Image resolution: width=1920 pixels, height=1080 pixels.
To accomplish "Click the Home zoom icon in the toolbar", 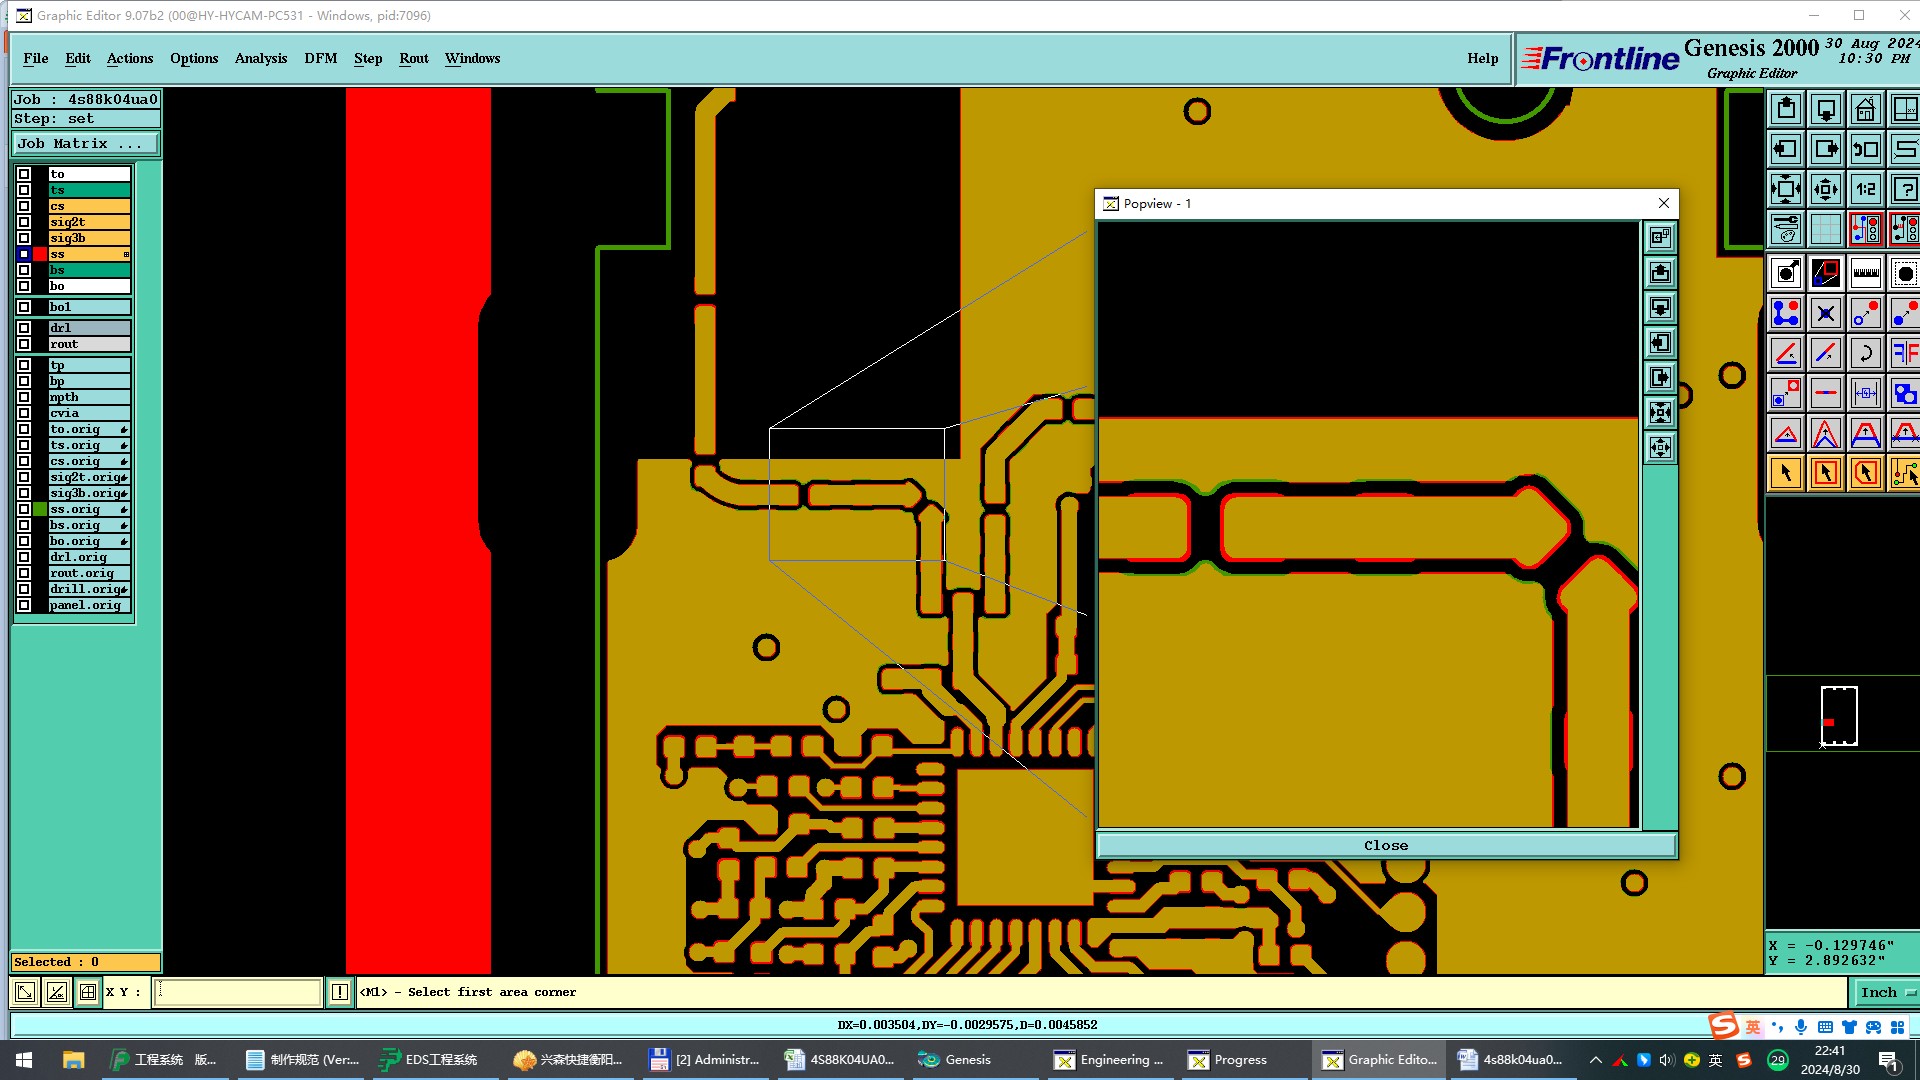I will pos(1865,109).
